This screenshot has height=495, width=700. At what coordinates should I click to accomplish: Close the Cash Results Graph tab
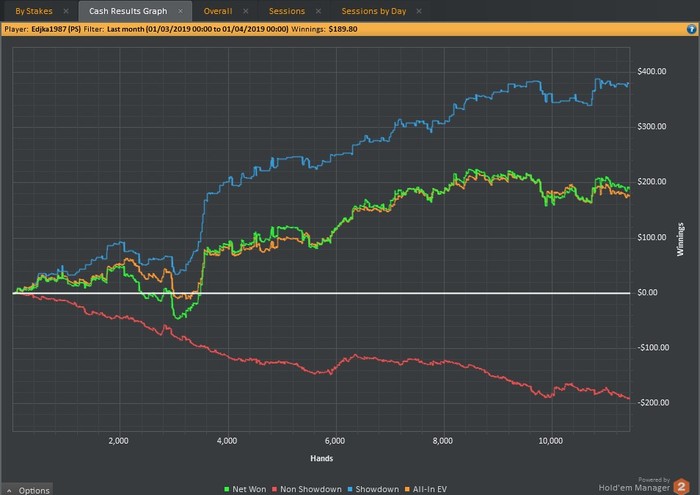click(180, 11)
